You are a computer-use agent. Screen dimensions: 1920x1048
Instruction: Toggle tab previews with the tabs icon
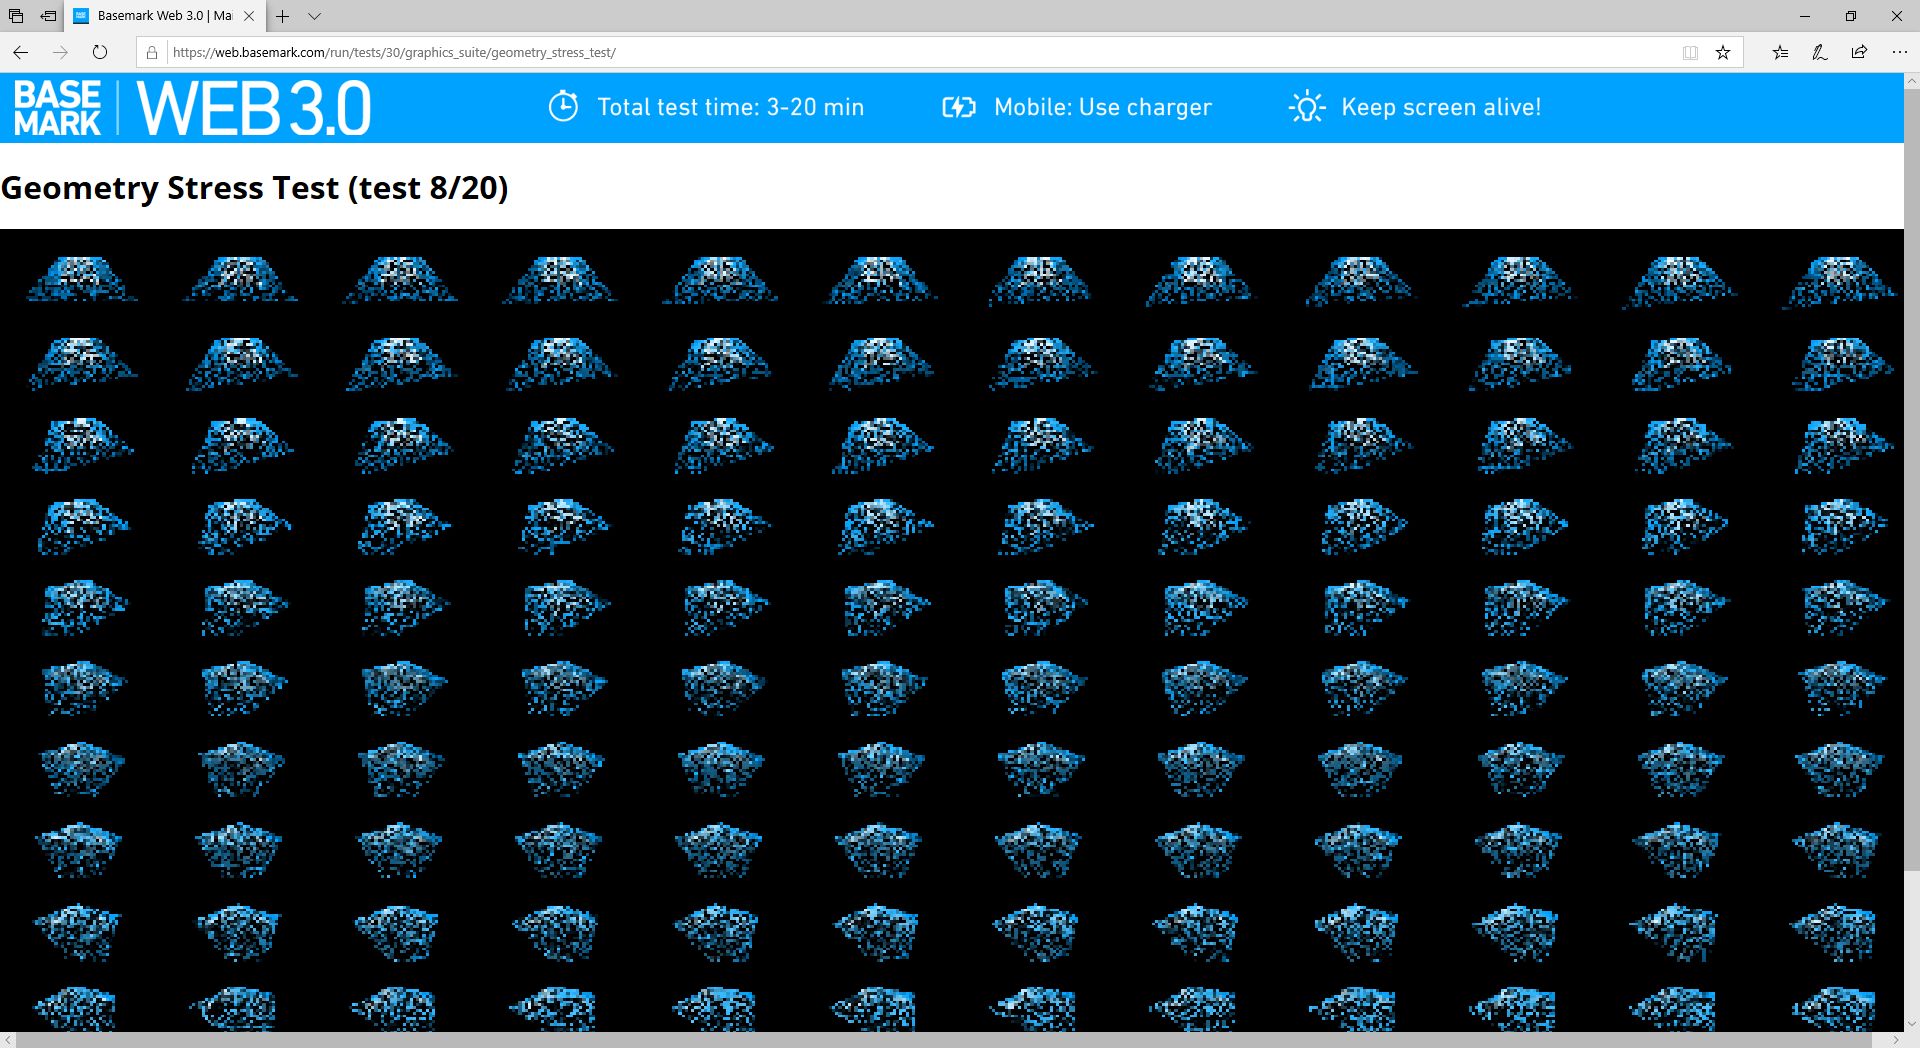pyautogui.click(x=15, y=16)
